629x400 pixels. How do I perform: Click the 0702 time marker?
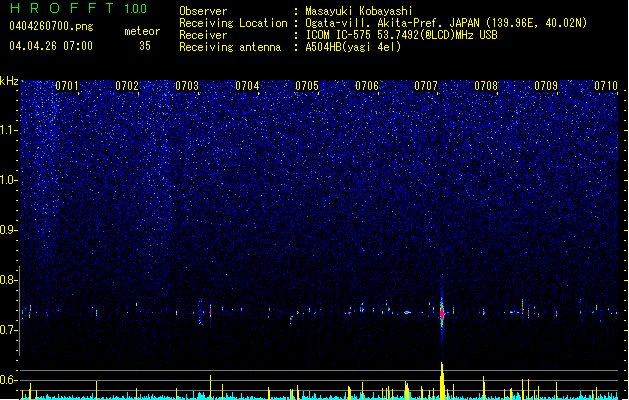click(x=127, y=86)
